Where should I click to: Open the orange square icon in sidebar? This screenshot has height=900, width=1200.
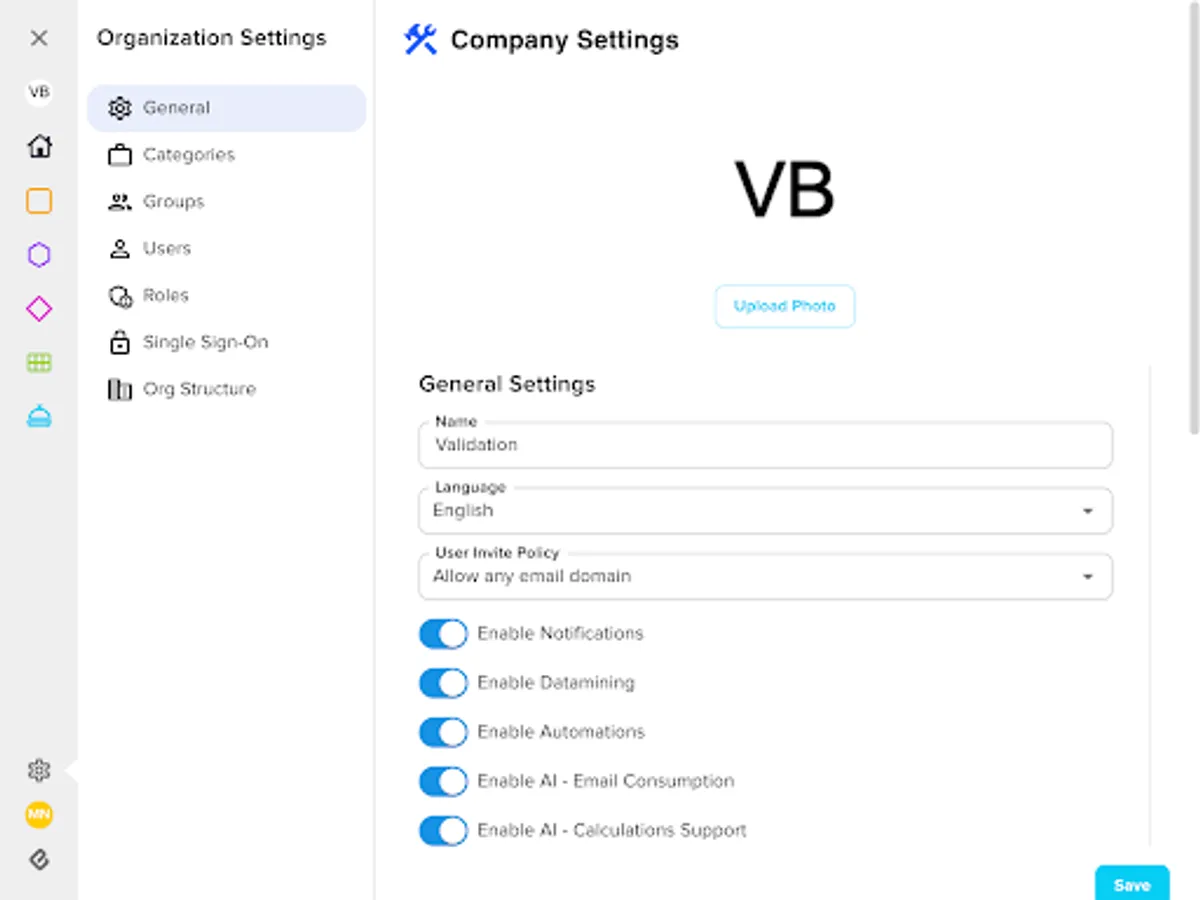[x=39, y=201]
